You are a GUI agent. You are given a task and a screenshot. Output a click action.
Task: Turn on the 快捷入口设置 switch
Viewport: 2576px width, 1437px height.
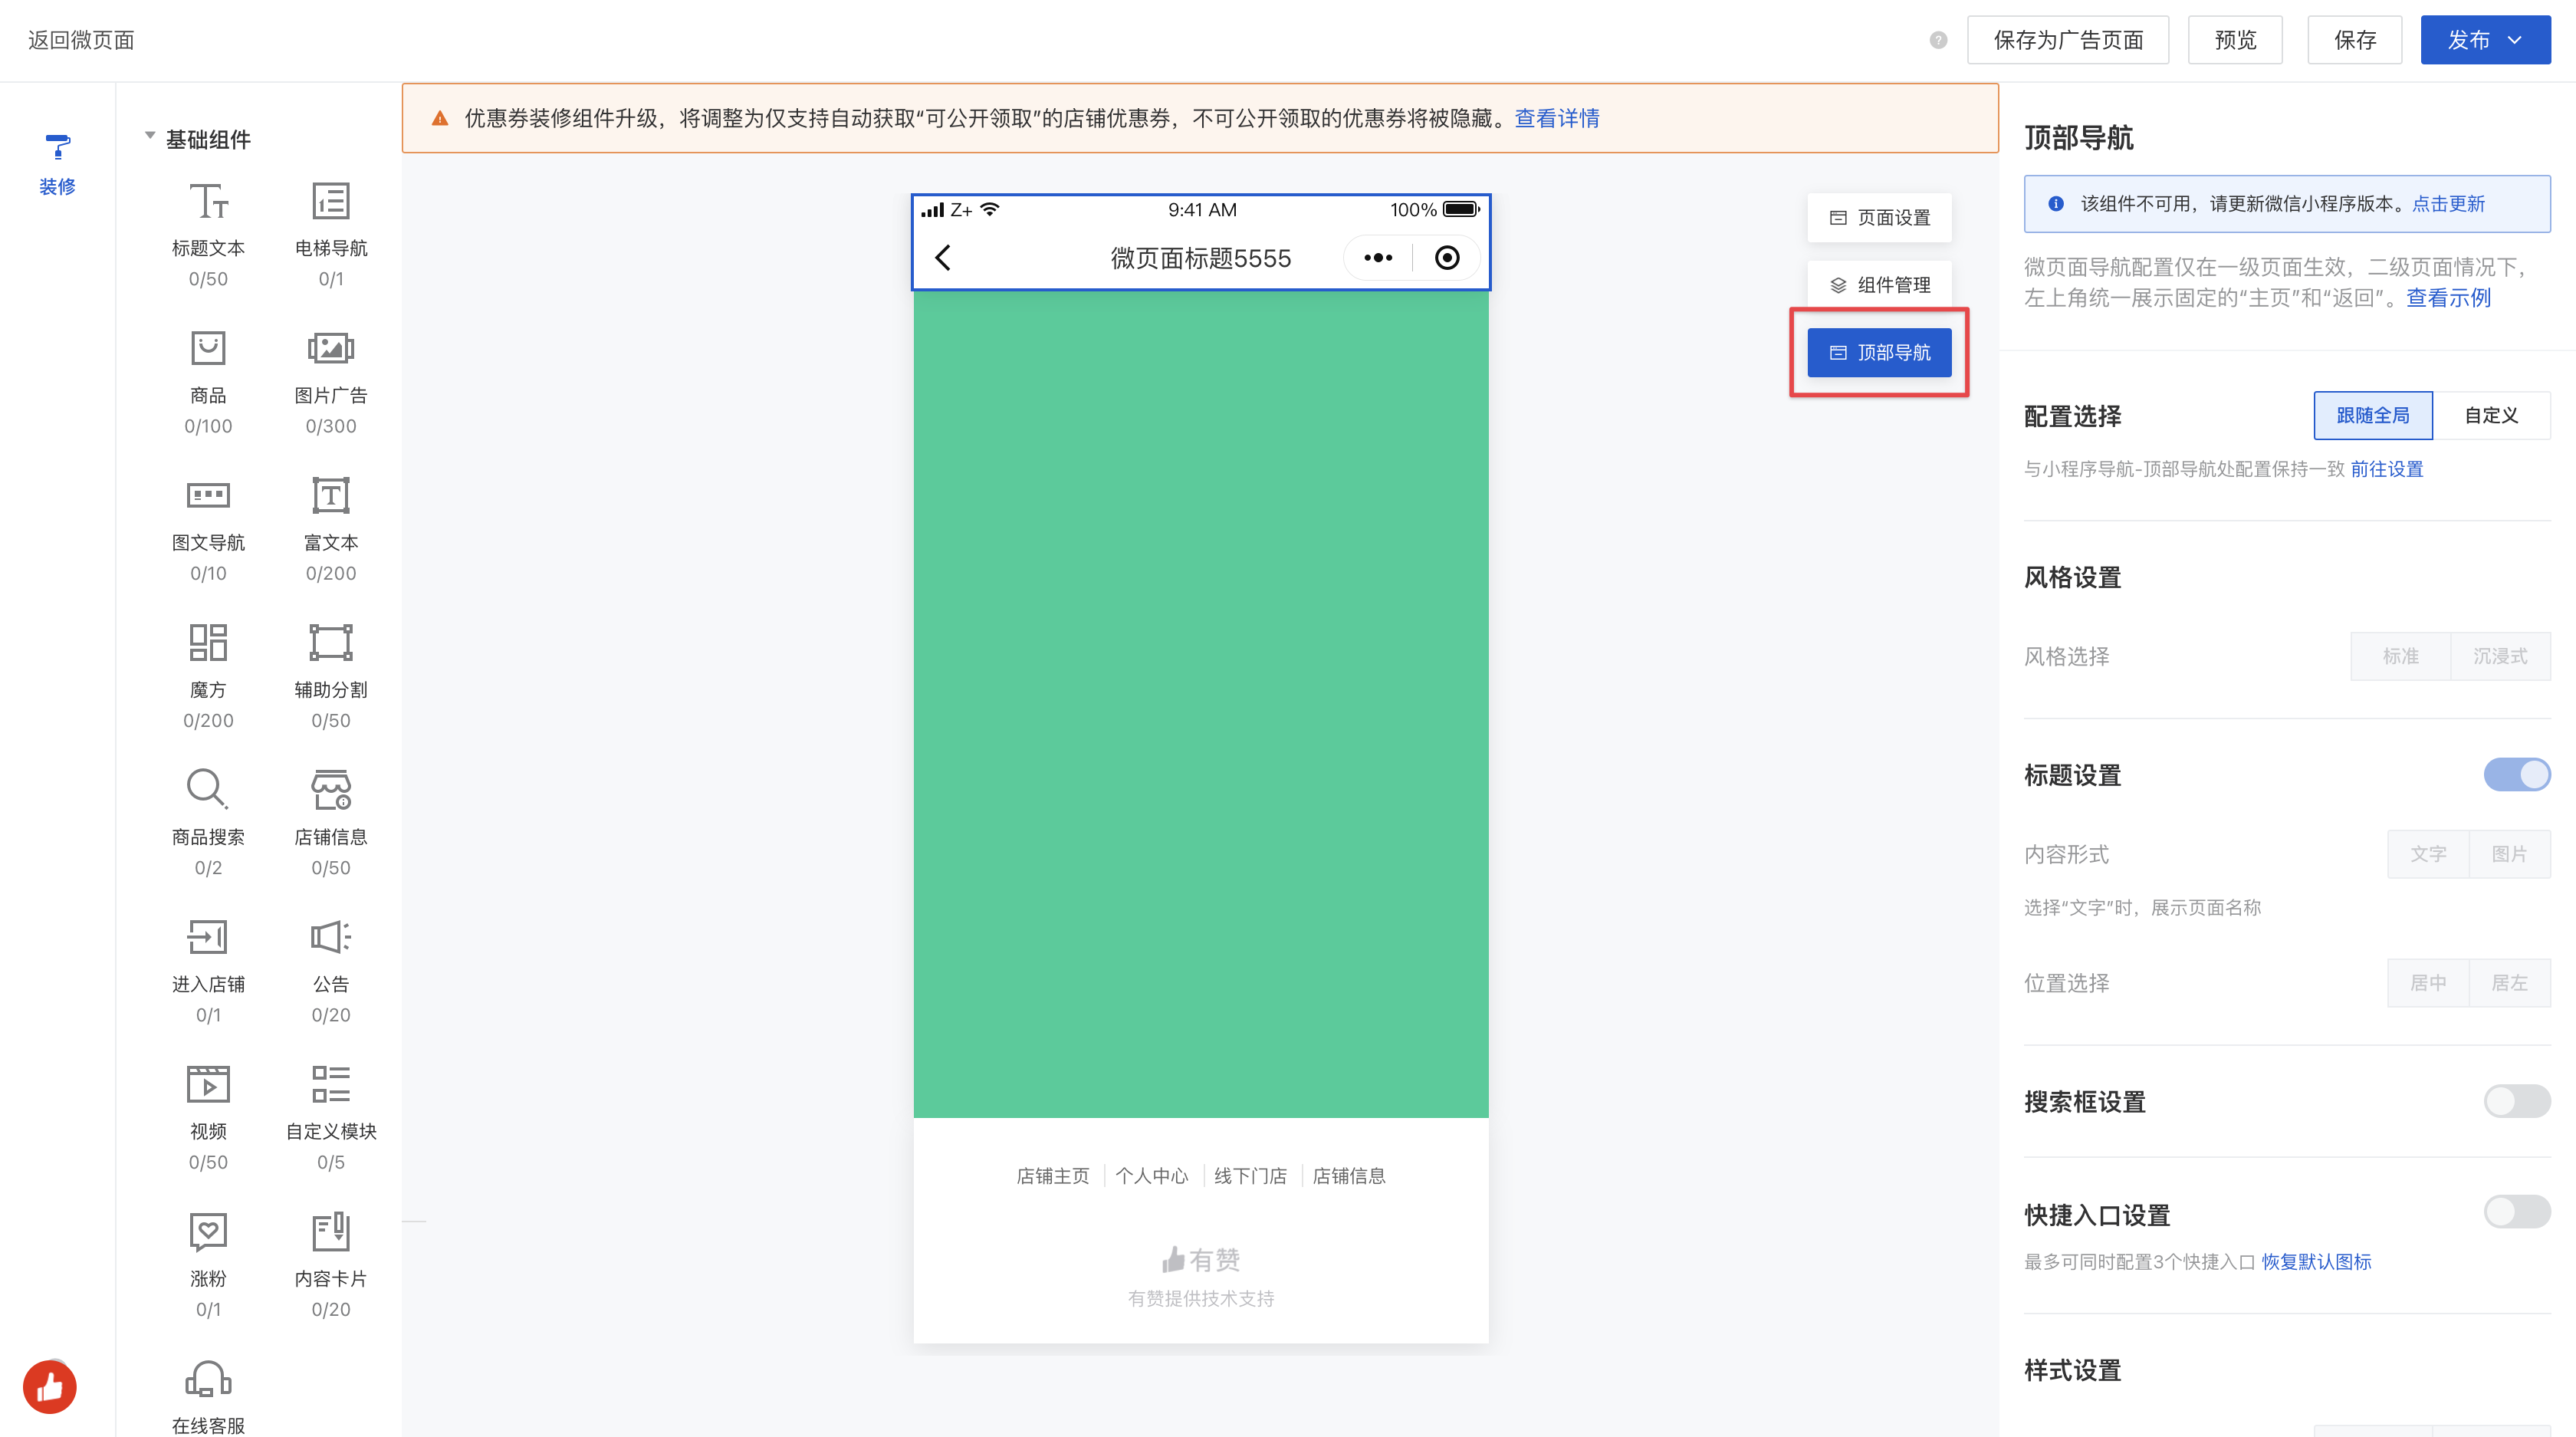click(2516, 1212)
